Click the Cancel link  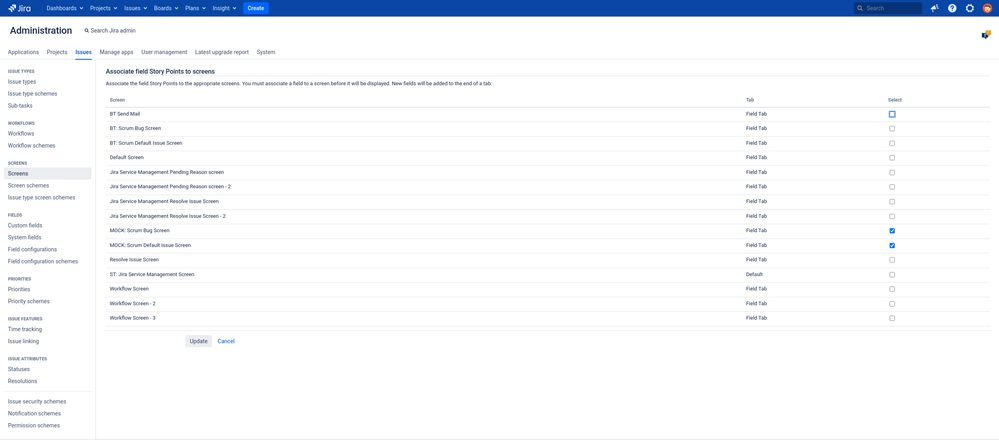coord(226,341)
